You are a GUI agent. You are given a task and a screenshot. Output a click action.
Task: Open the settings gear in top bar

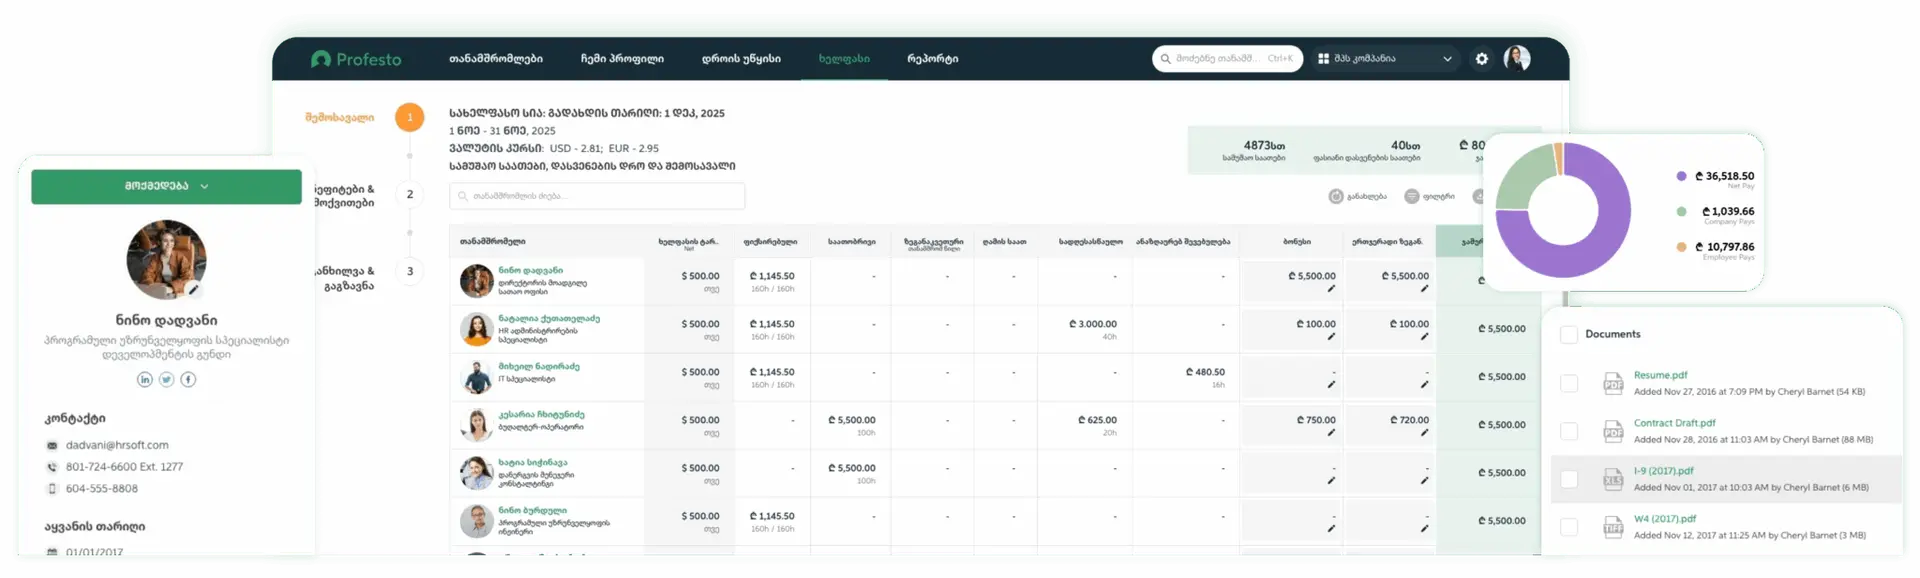point(1481,59)
